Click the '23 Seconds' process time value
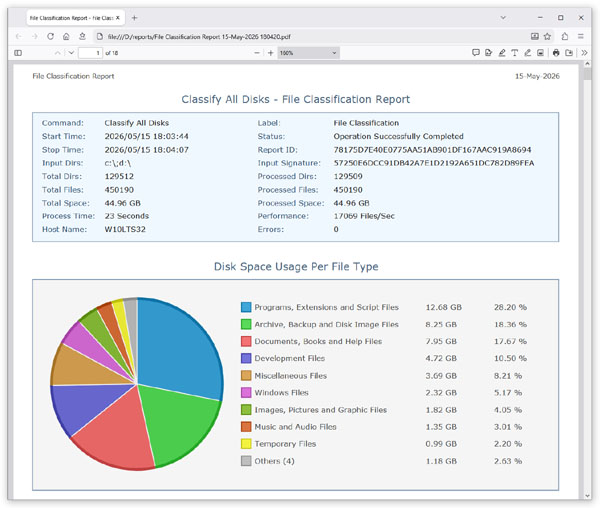600x508 pixels. (x=127, y=216)
